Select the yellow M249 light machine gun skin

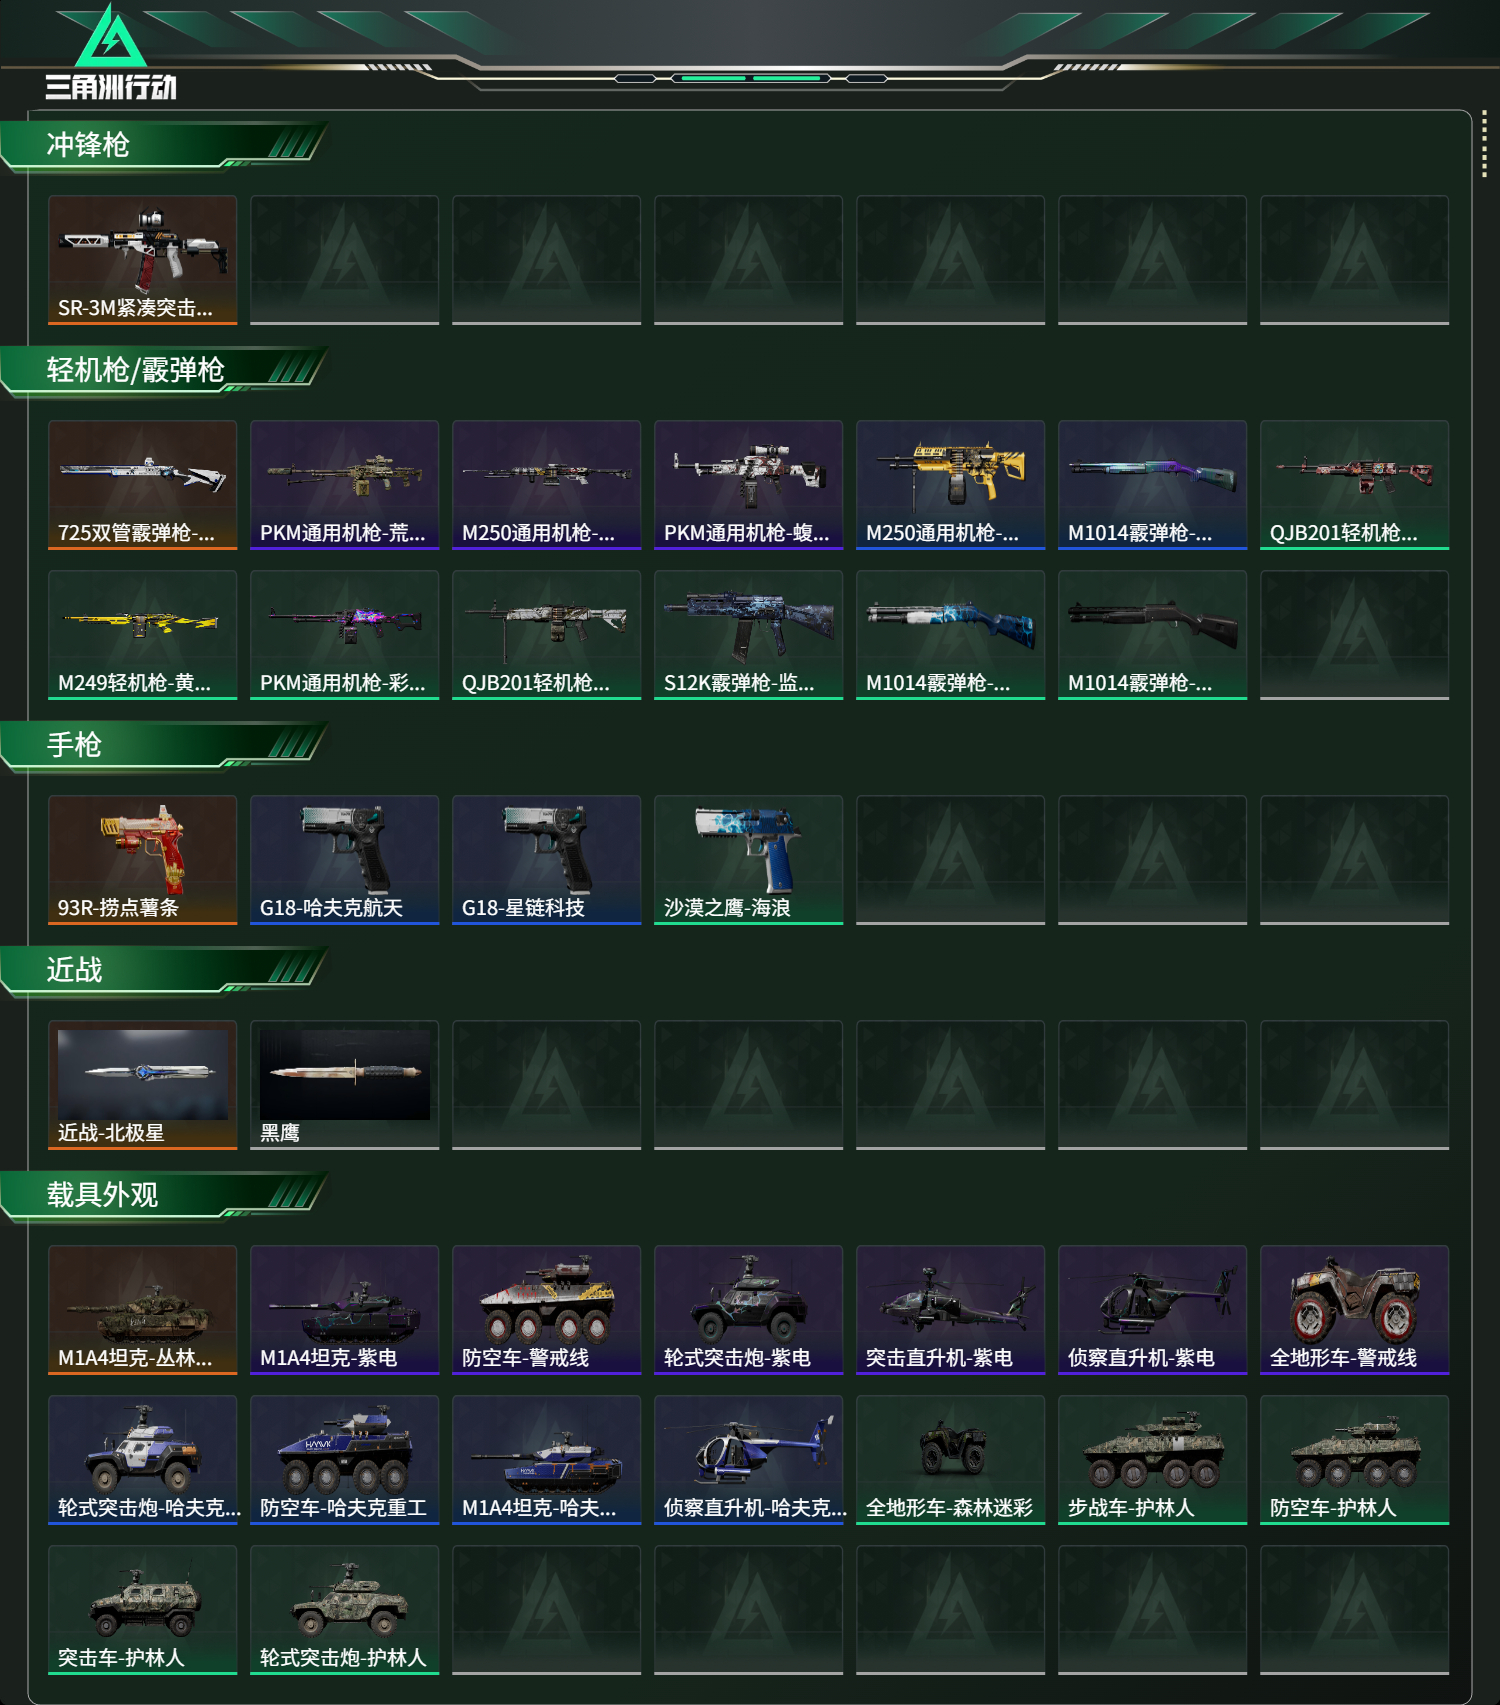143,635
